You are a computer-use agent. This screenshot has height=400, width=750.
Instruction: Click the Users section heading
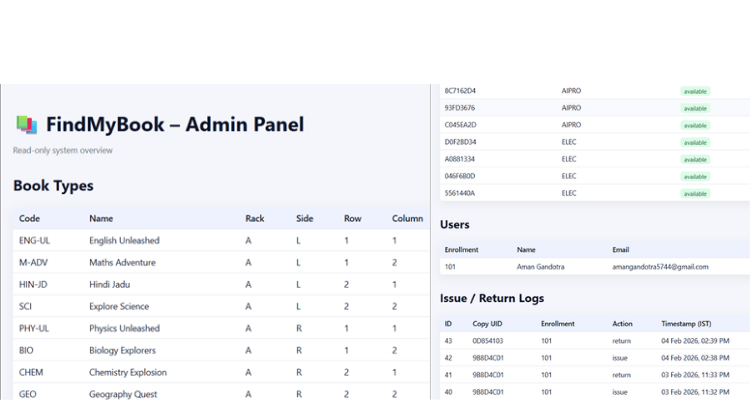[455, 225]
